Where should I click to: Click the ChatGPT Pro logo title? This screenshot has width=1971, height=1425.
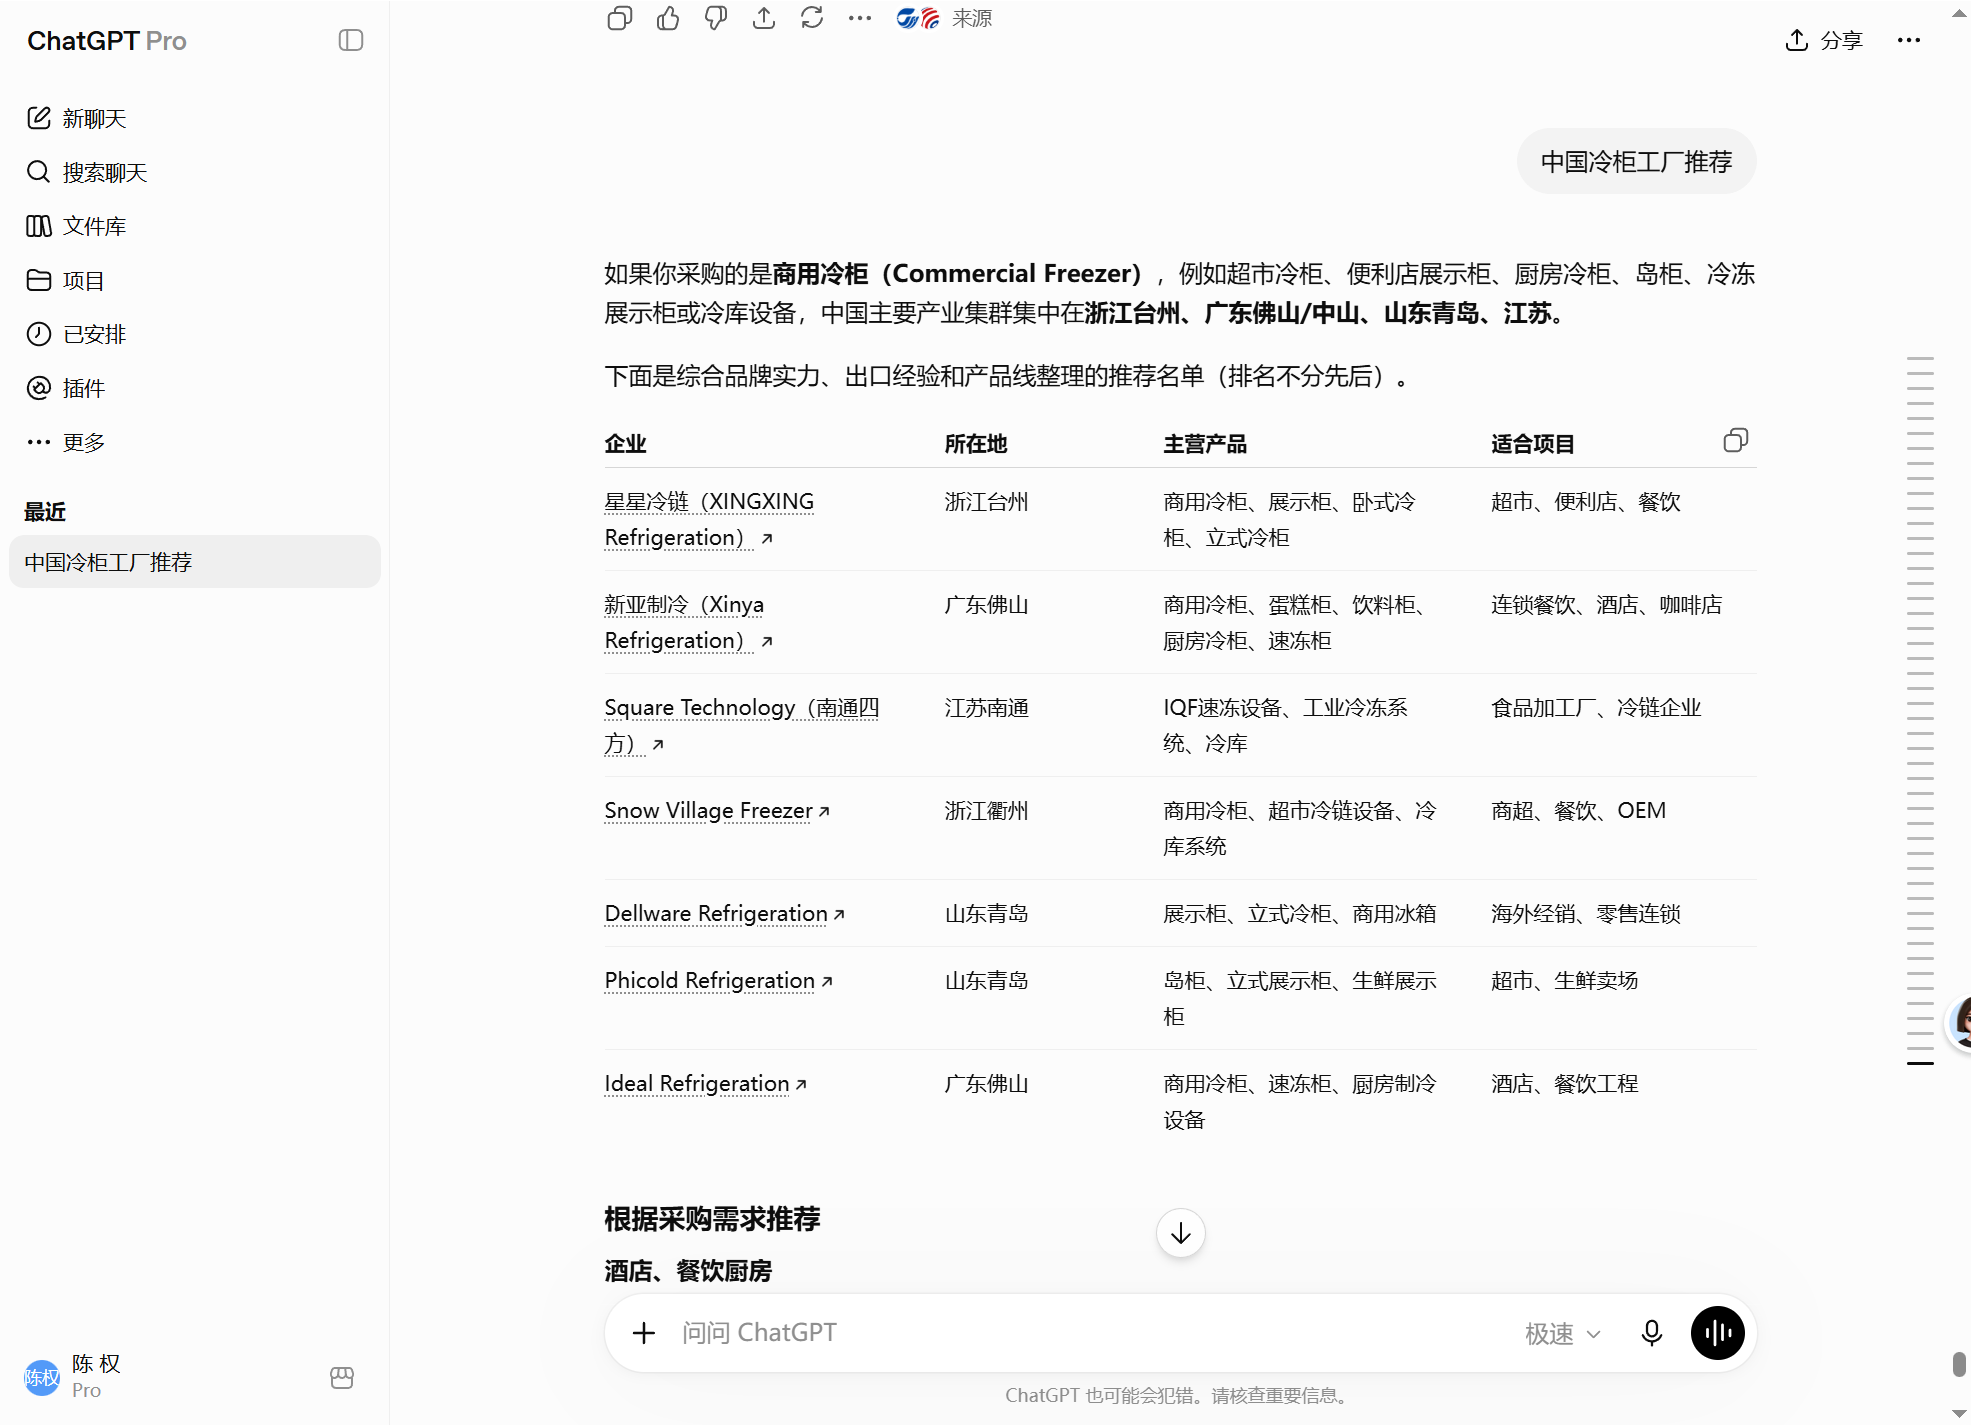(x=107, y=41)
